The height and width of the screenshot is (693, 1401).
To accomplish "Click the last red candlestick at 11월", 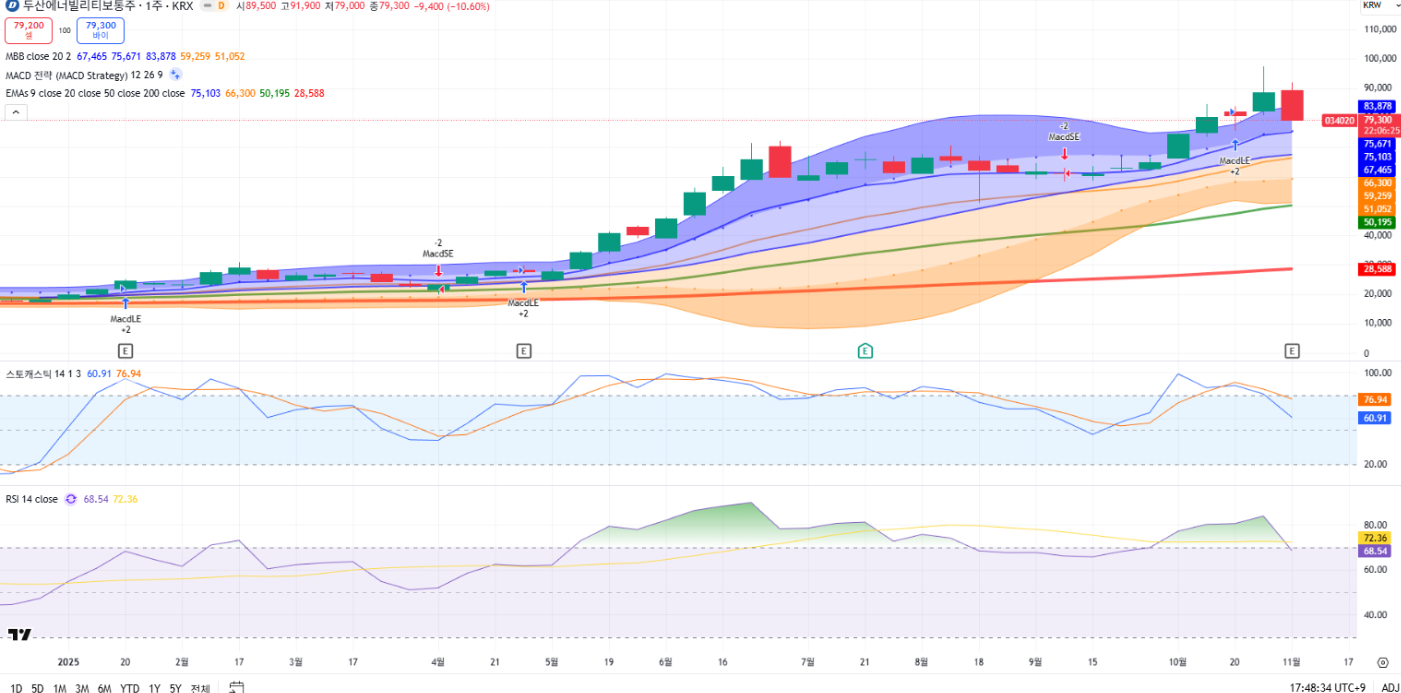I will coord(1292,105).
